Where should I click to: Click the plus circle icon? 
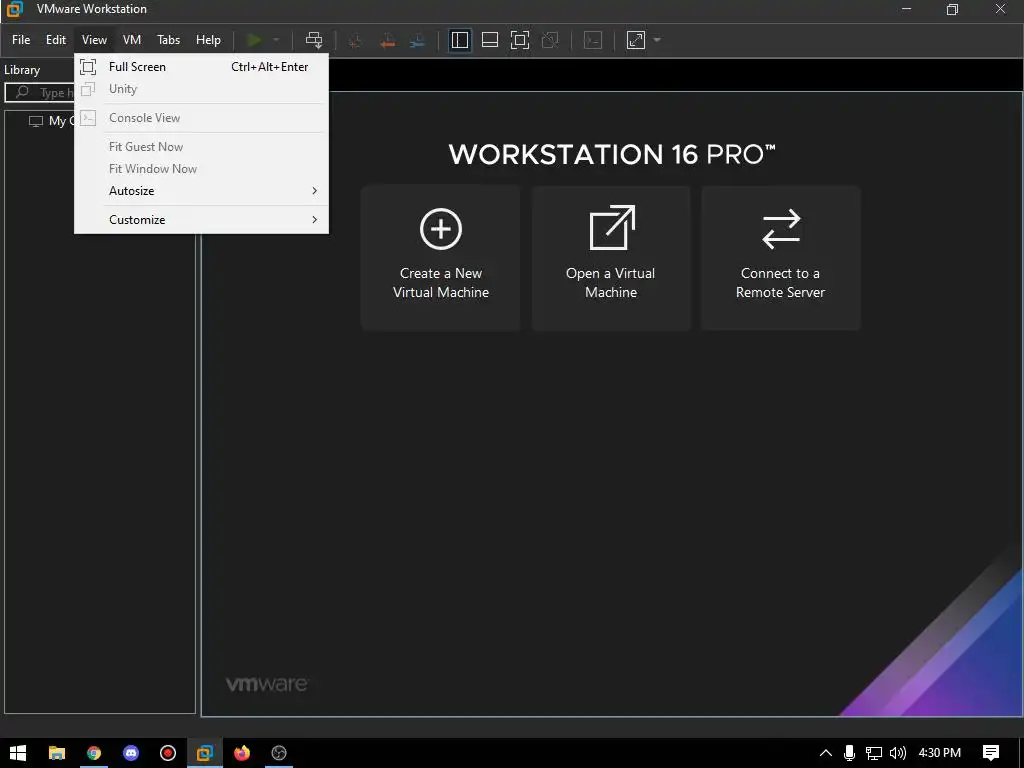coord(441,229)
